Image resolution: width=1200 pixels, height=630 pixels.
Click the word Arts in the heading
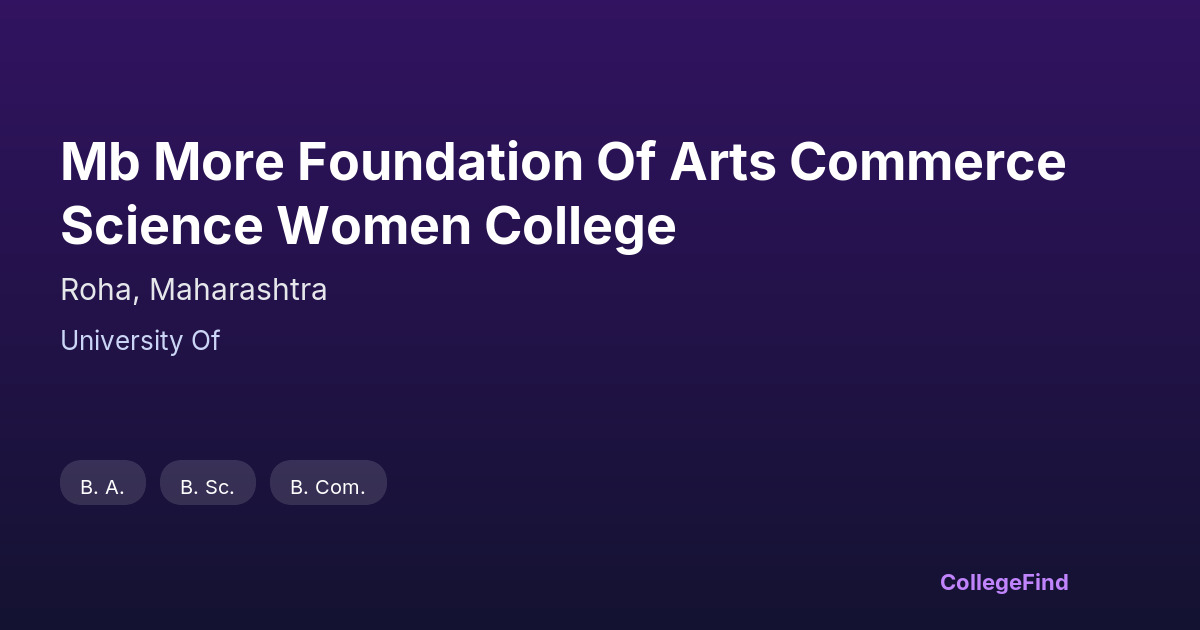[722, 162]
